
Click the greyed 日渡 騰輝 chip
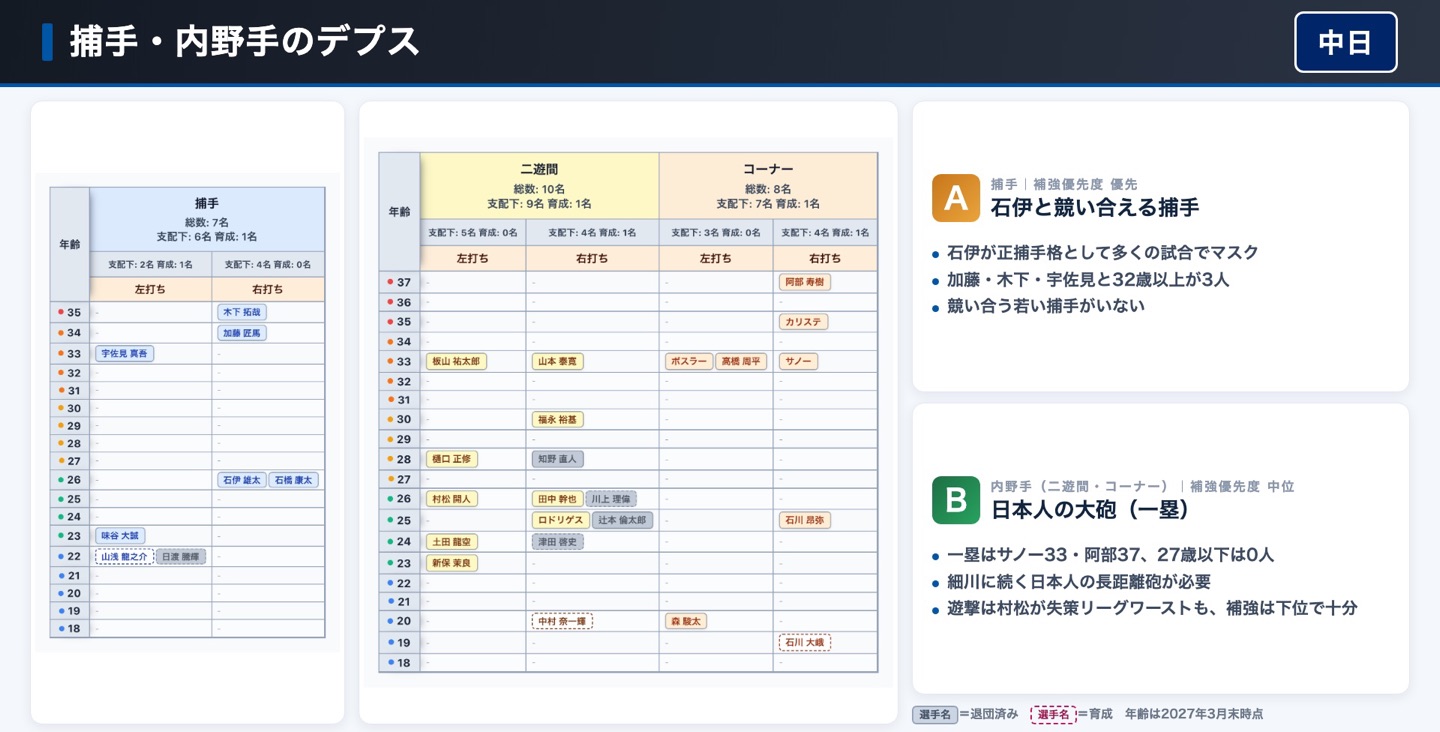pyautogui.click(x=181, y=556)
